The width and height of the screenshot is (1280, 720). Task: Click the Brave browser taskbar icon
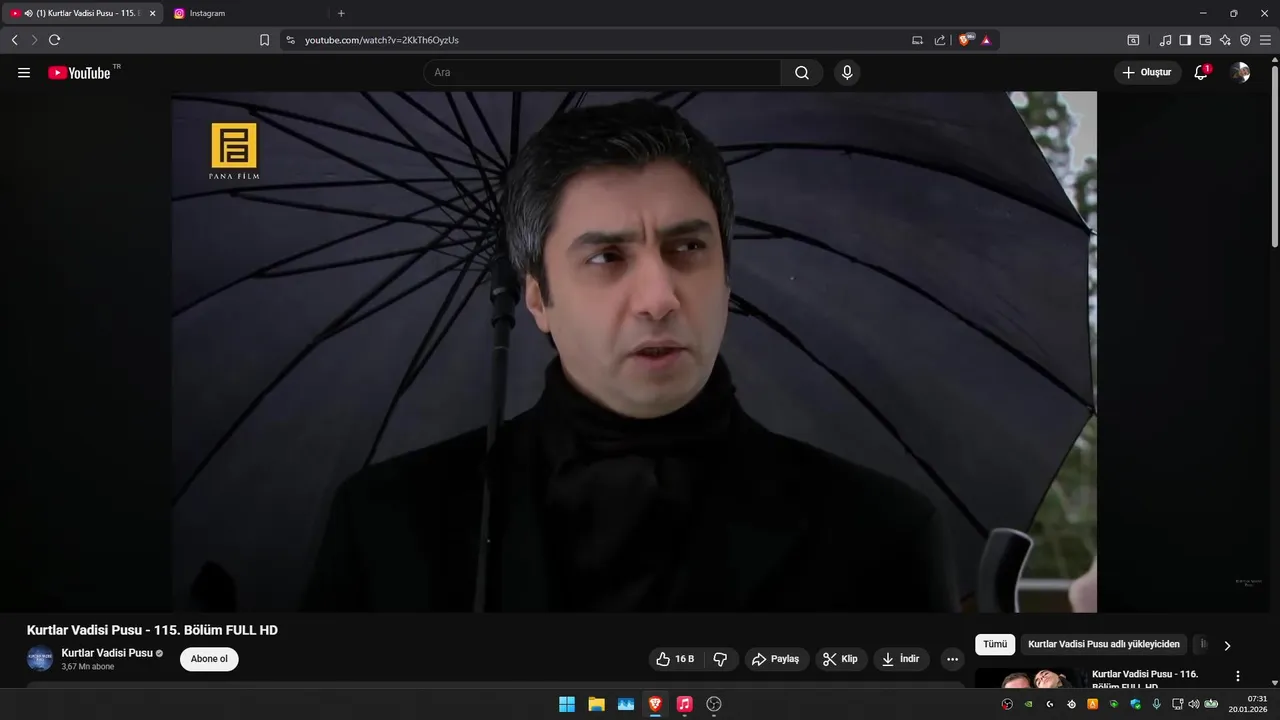click(x=655, y=704)
